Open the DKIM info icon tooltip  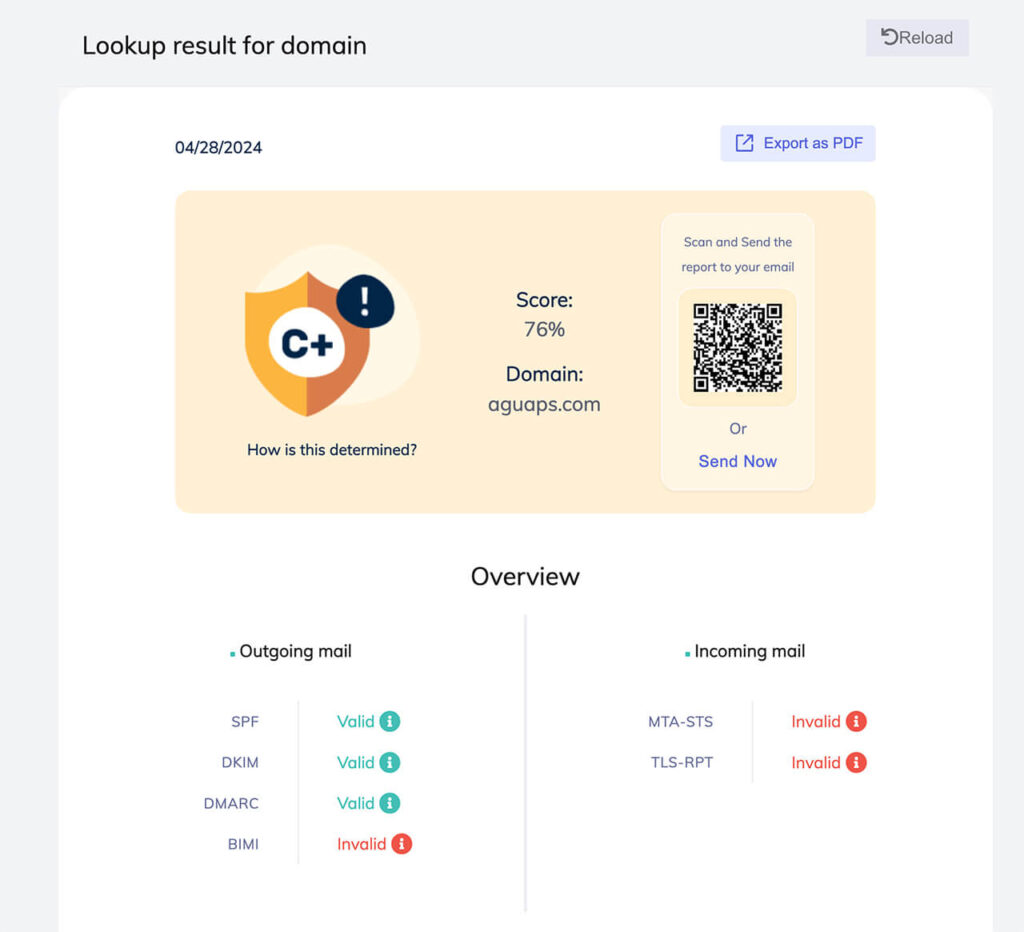[390, 762]
